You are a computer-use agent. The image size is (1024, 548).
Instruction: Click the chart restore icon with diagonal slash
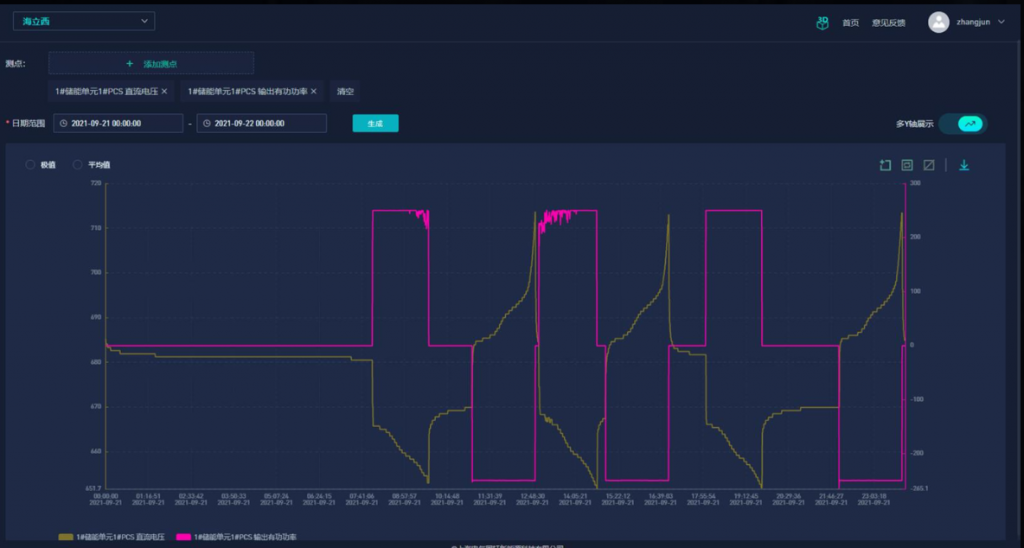[x=929, y=165]
